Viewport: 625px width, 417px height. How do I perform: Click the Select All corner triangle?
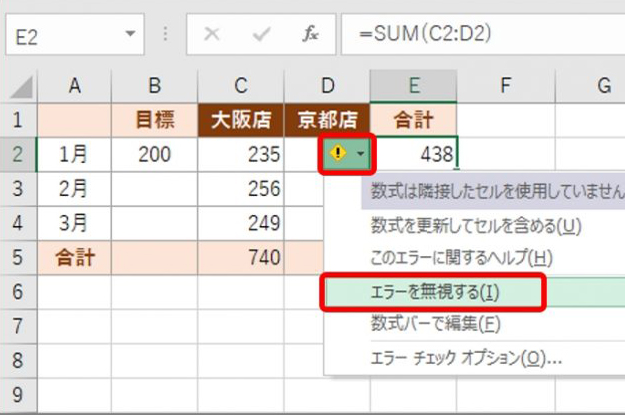click(x=21, y=87)
